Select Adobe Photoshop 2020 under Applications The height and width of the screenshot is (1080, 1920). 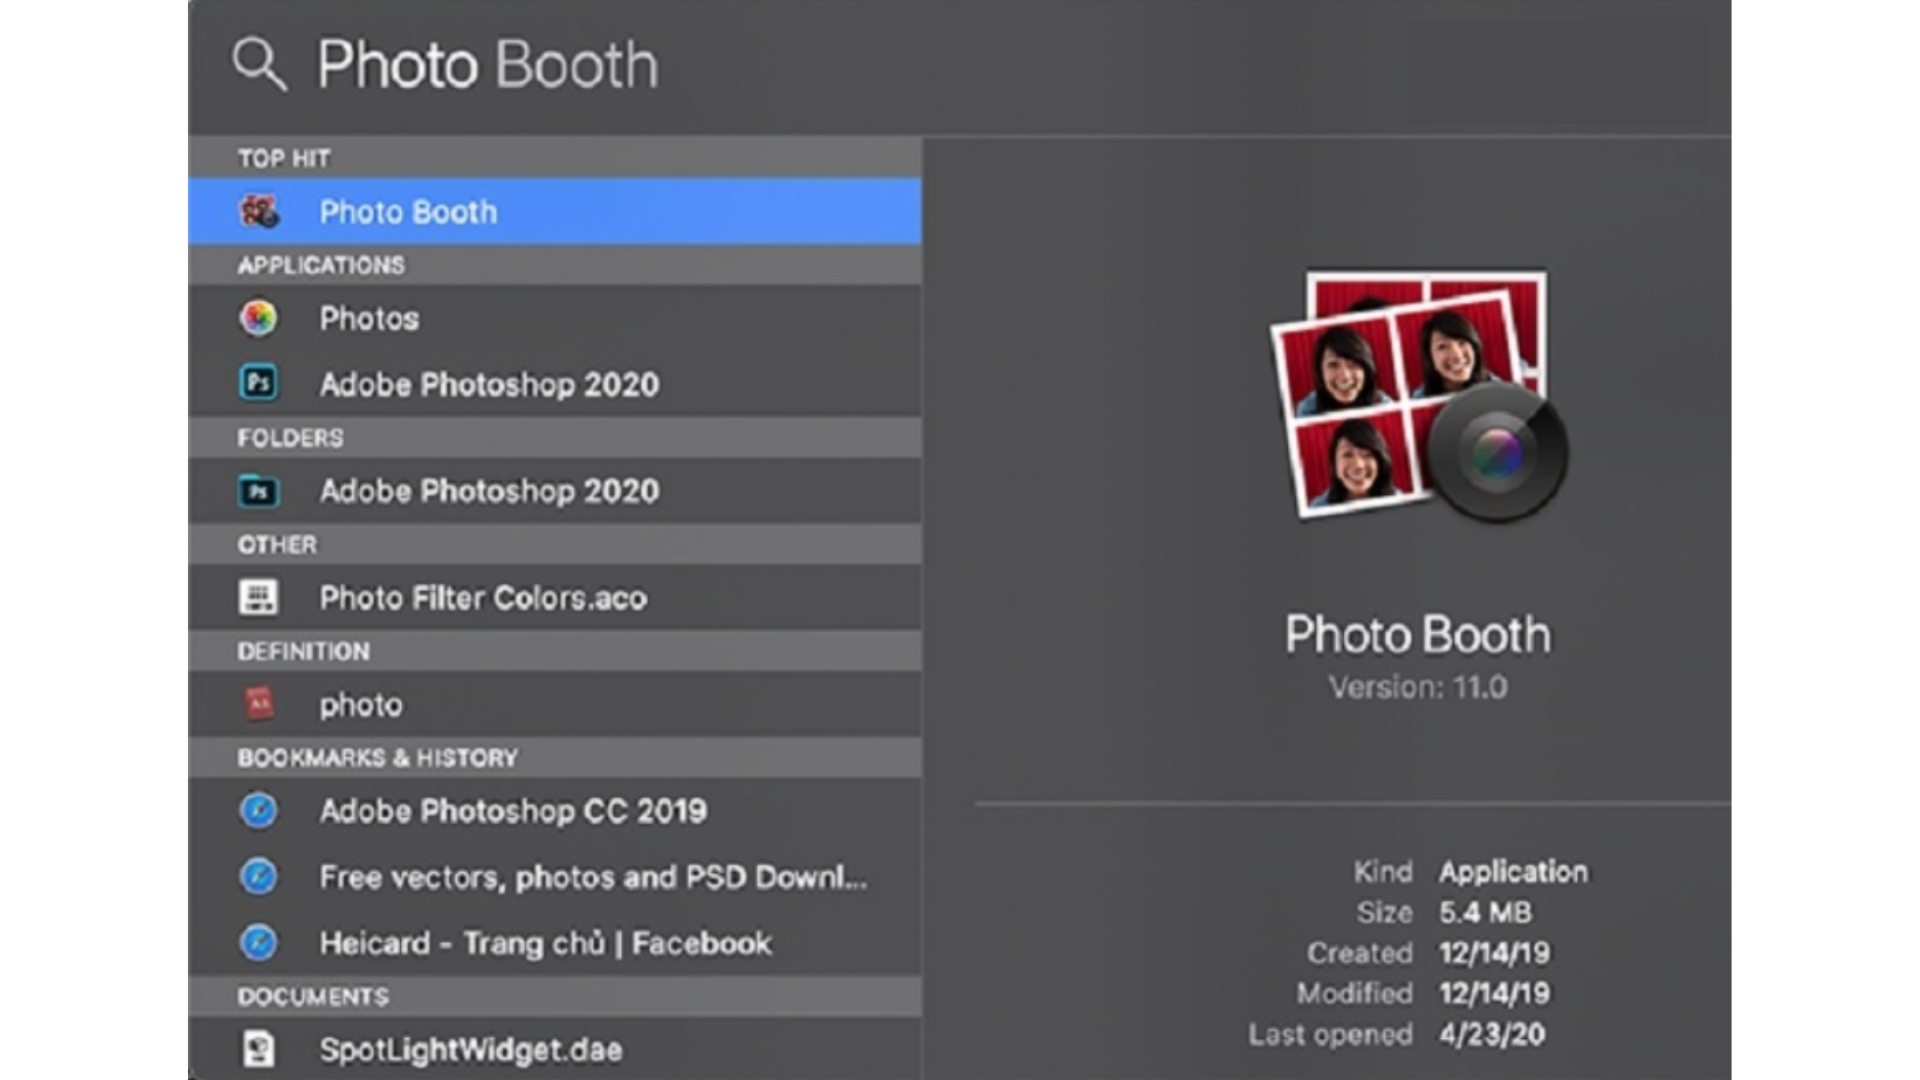[555, 384]
